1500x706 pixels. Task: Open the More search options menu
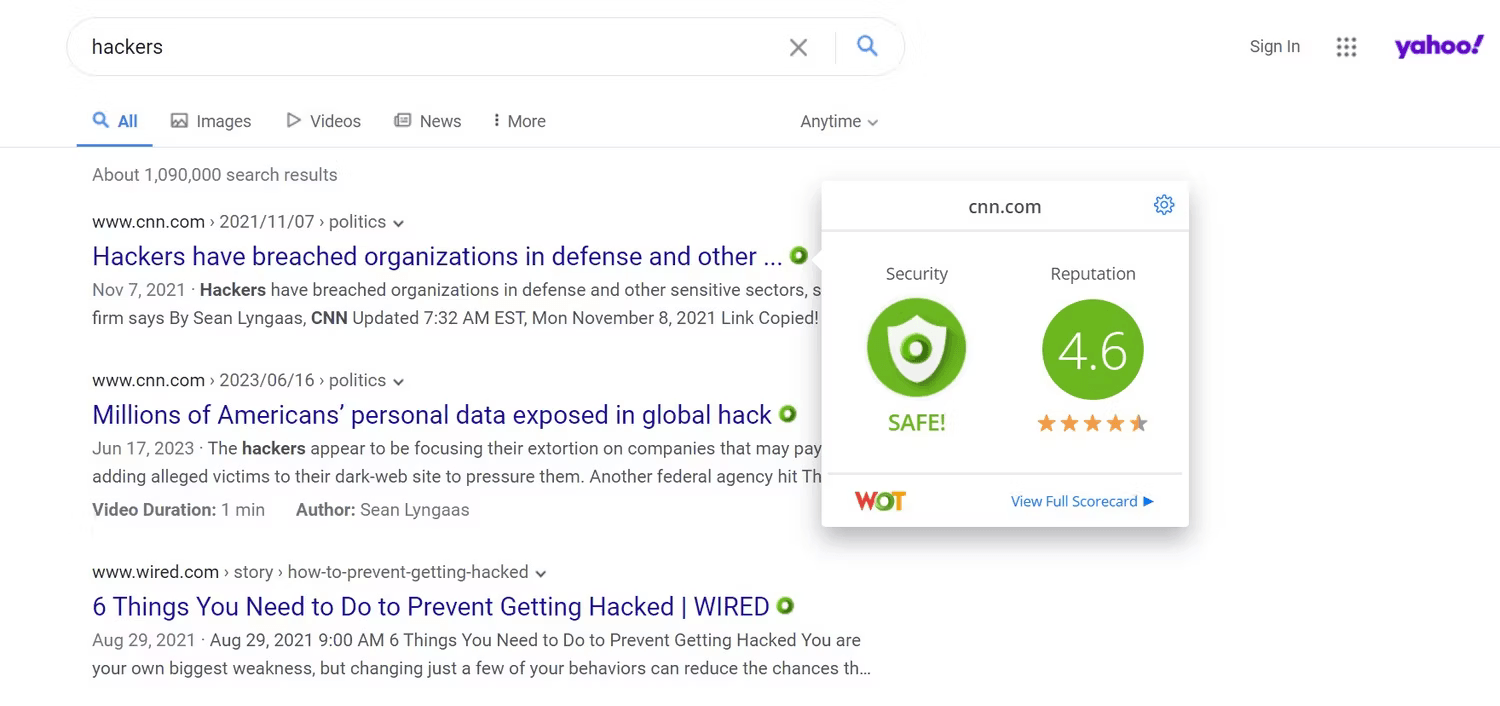pos(519,121)
